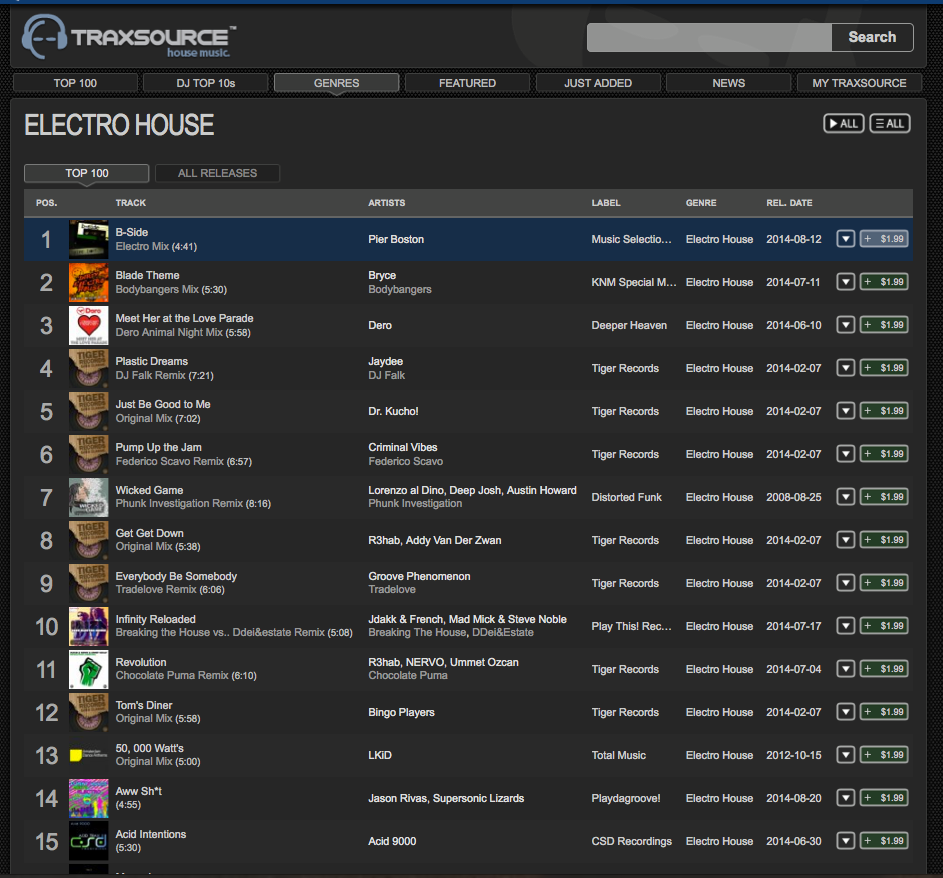
Task: Click release date 2008-08-25
Action: coord(793,497)
